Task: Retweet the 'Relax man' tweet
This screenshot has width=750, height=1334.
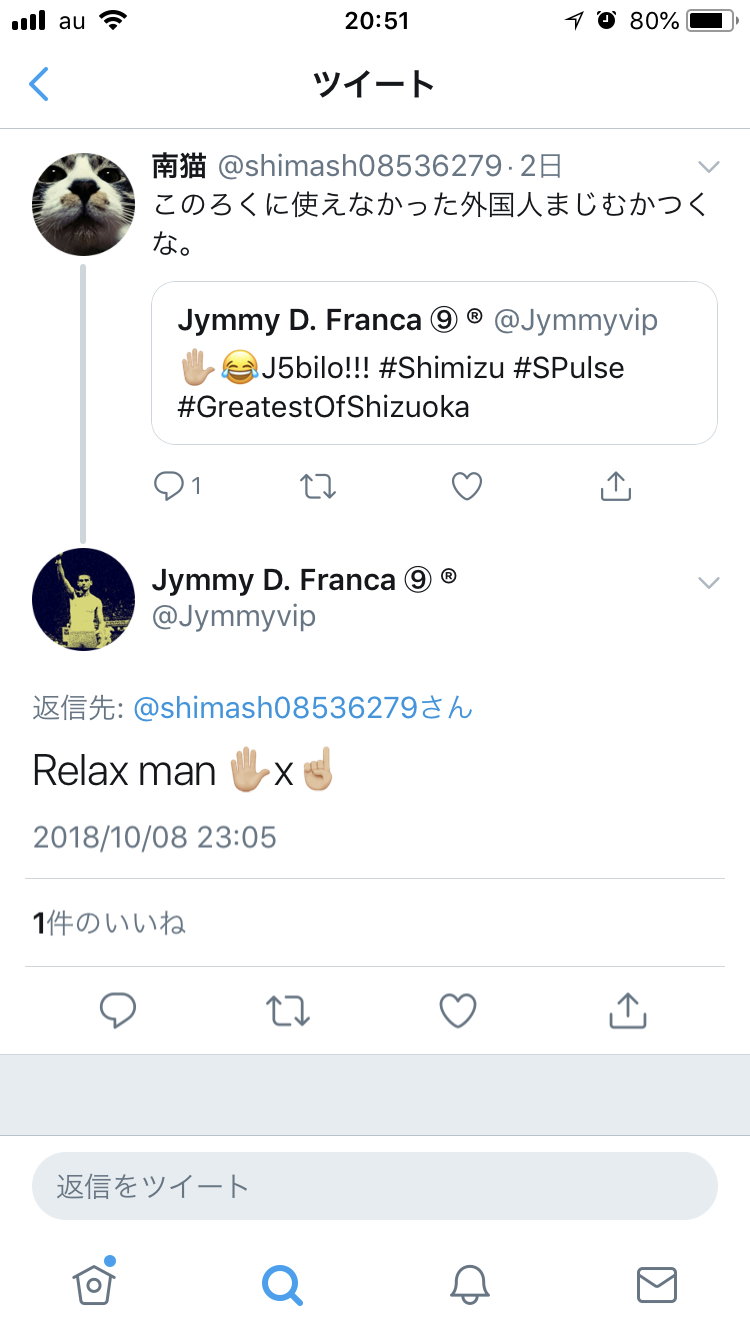Action: 288,1010
